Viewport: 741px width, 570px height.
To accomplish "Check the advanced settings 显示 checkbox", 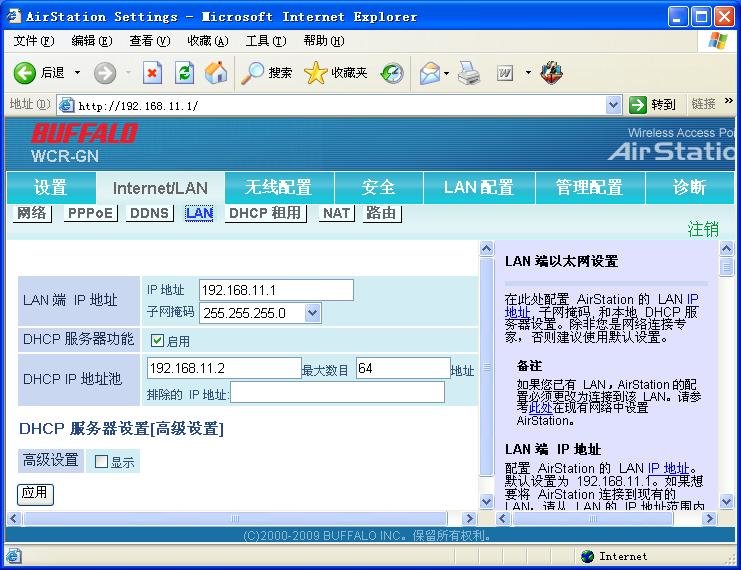I will [101, 462].
